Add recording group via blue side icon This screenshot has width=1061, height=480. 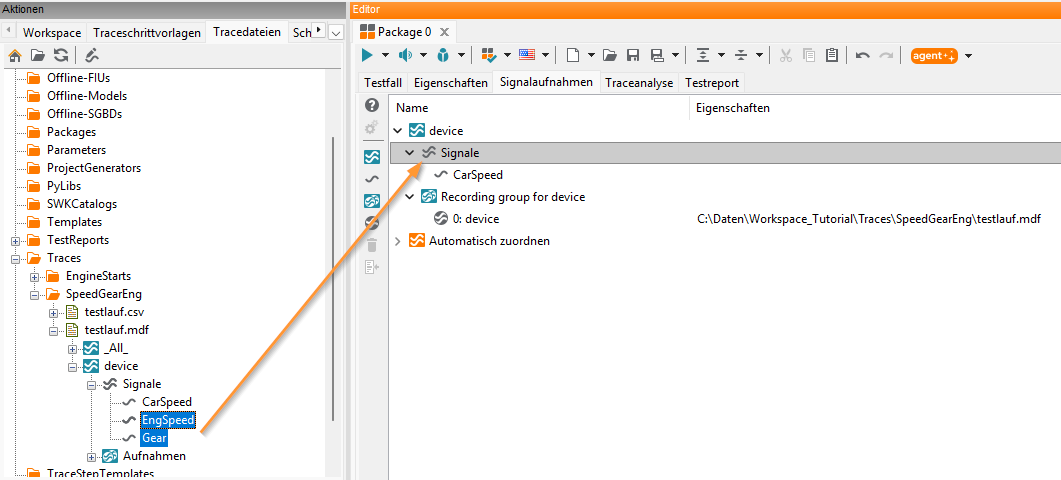[371, 201]
